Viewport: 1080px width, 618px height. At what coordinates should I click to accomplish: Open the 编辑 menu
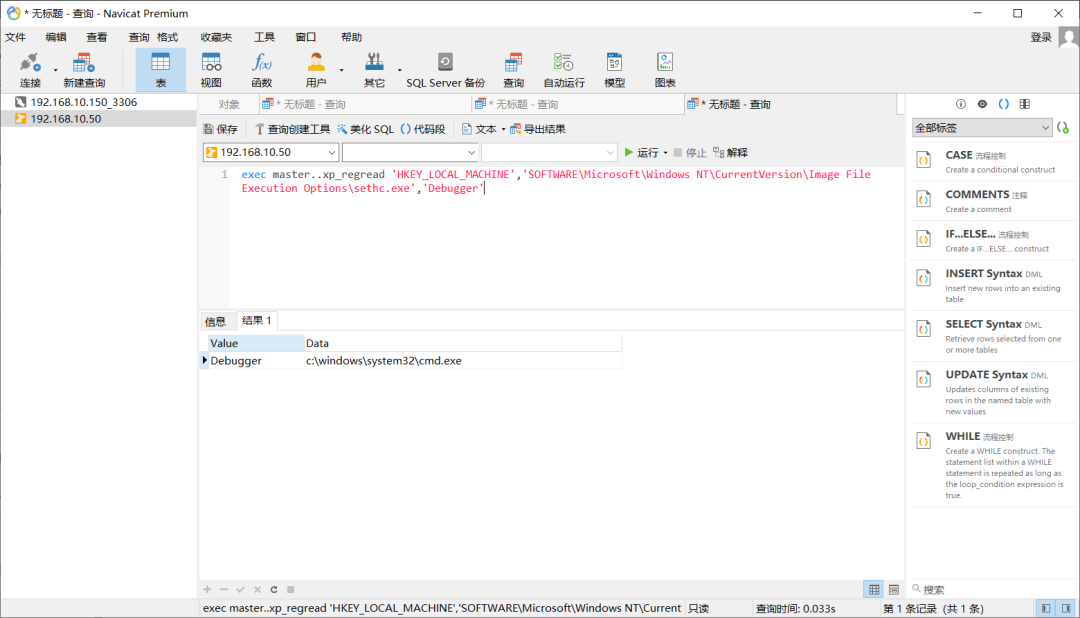[56, 37]
